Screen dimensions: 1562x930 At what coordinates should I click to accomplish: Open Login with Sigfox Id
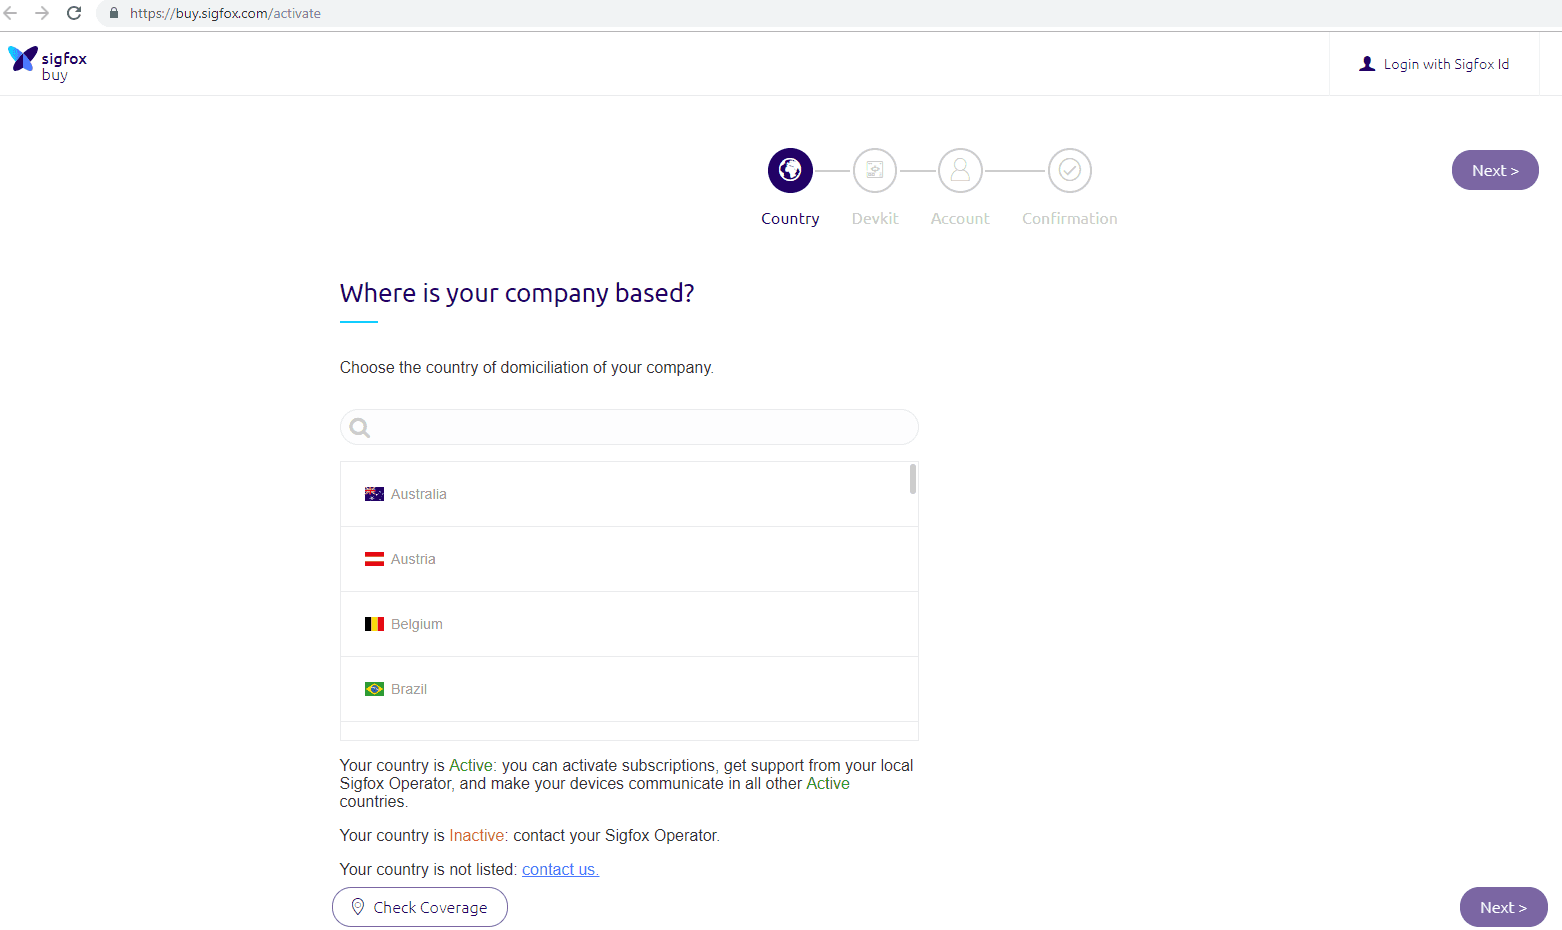[1434, 64]
